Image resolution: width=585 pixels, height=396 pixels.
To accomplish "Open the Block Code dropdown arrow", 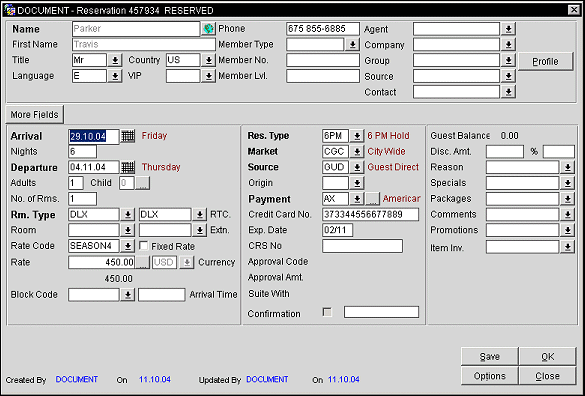I will coord(128,295).
